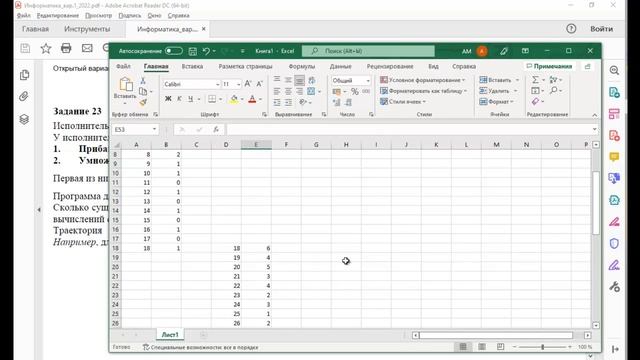The height and width of the screenshot is (360, 640).
Task: Click the Вставить paste icon
Action: pyautogui.click(x=126, y=84)
